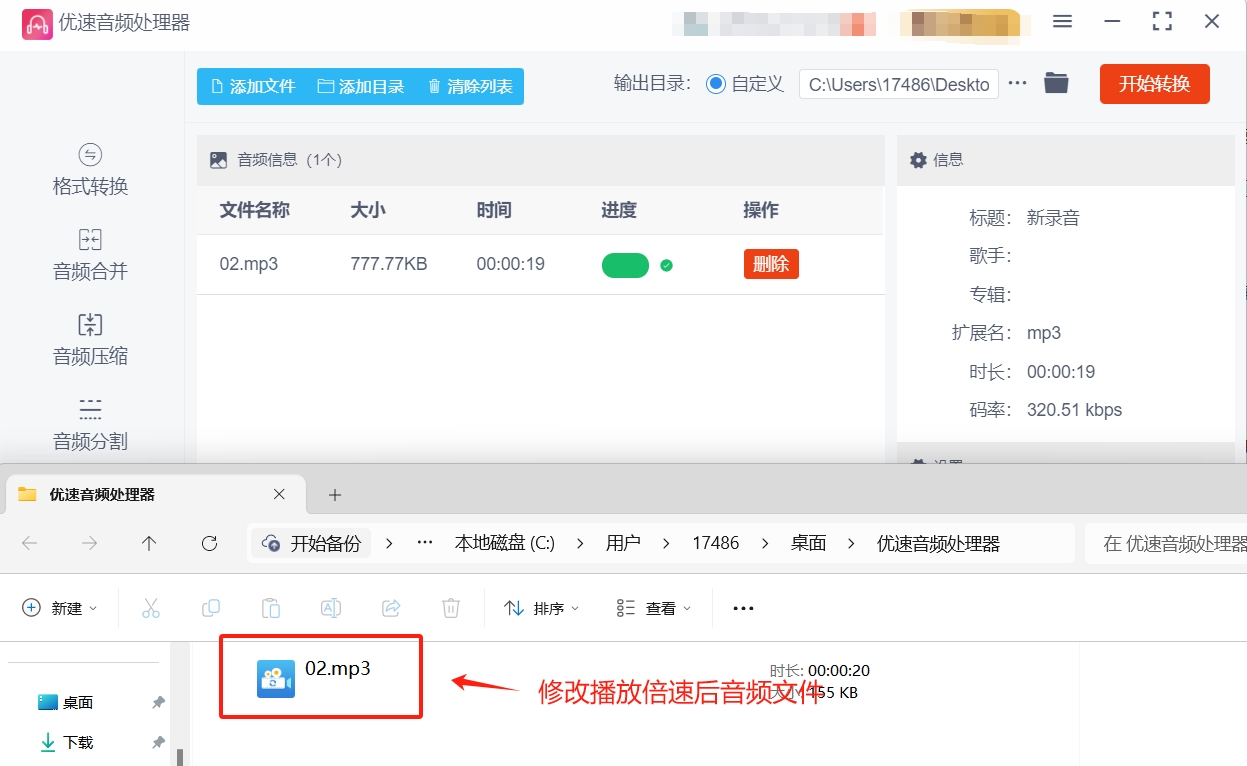Click the paste clipboard icon
The image size is (1247, 766).
[x=271, y=608]
